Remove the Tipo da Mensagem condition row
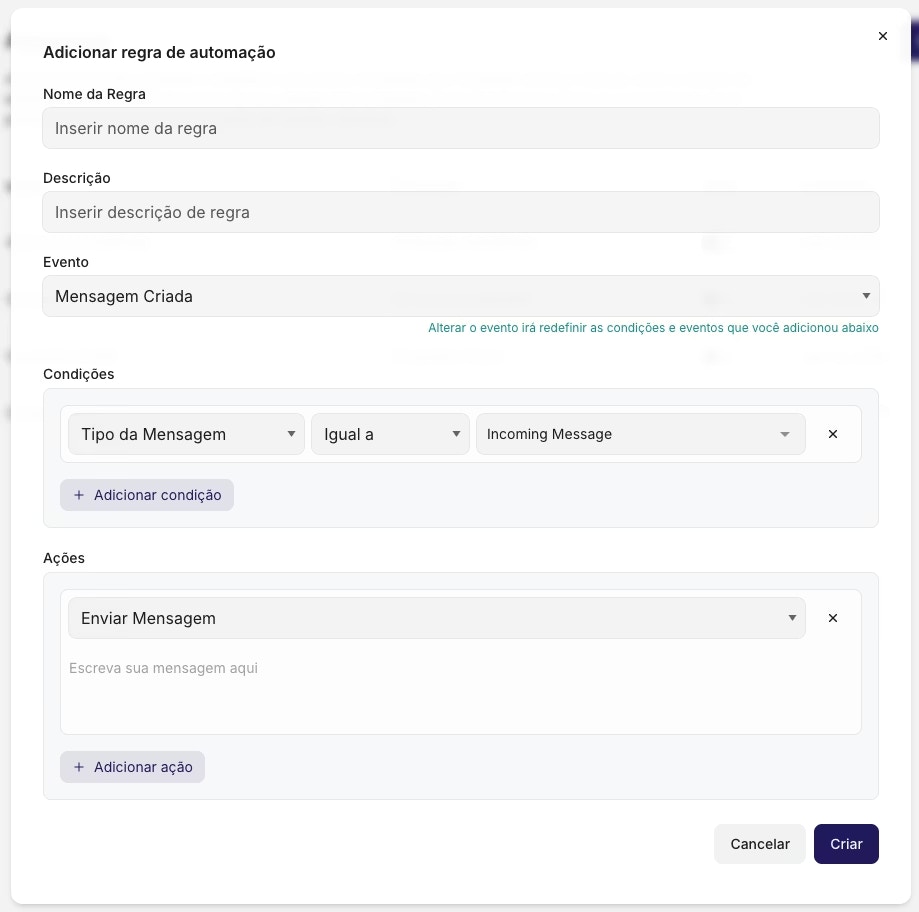Image resolution: width=919 pixels, height=912 pixels. tap(832, 434)
